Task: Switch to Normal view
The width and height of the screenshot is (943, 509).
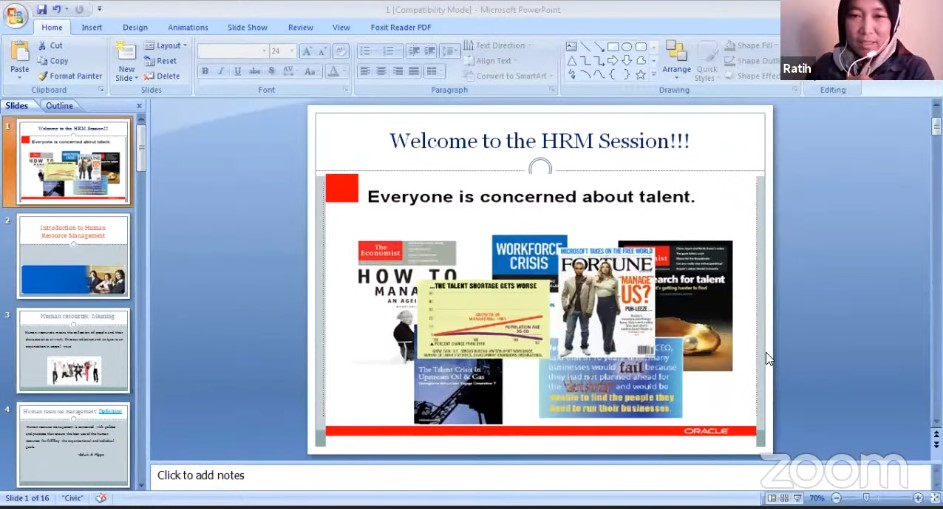Action: (772, 498)
